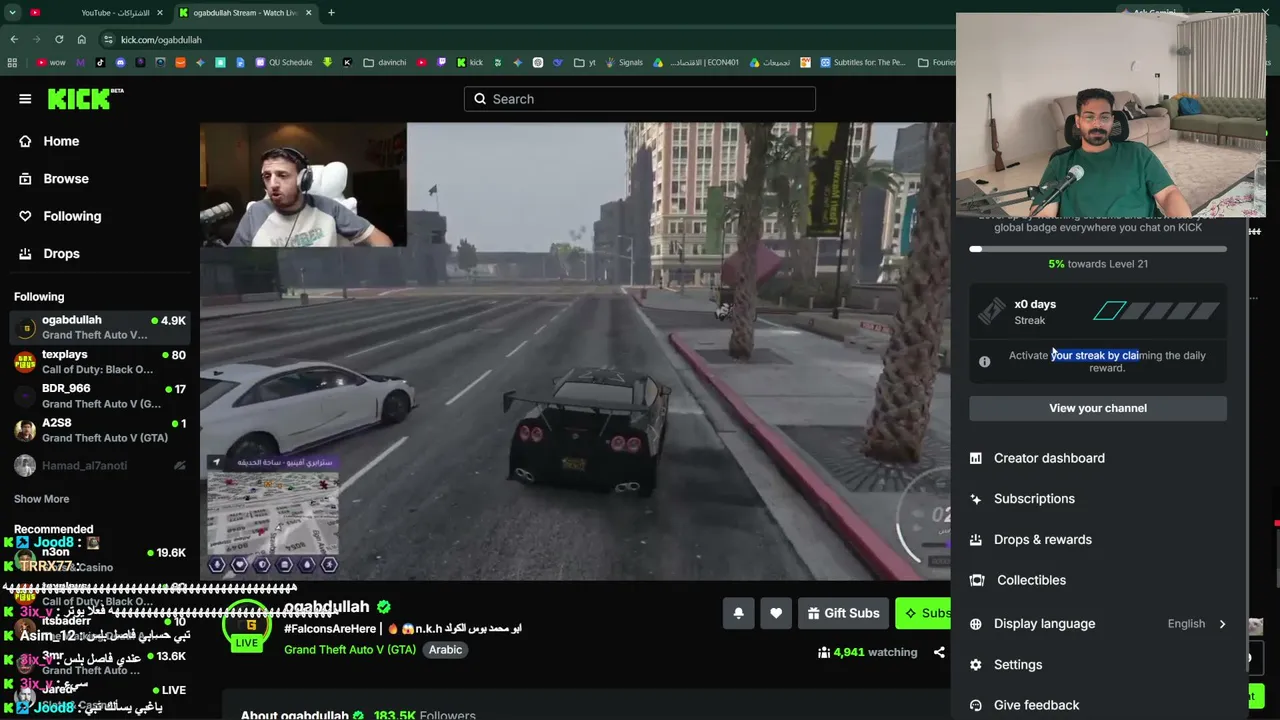Click the ogabdullah stream video player
Screen dimensions: 1280x720
(x=576, y=351)
